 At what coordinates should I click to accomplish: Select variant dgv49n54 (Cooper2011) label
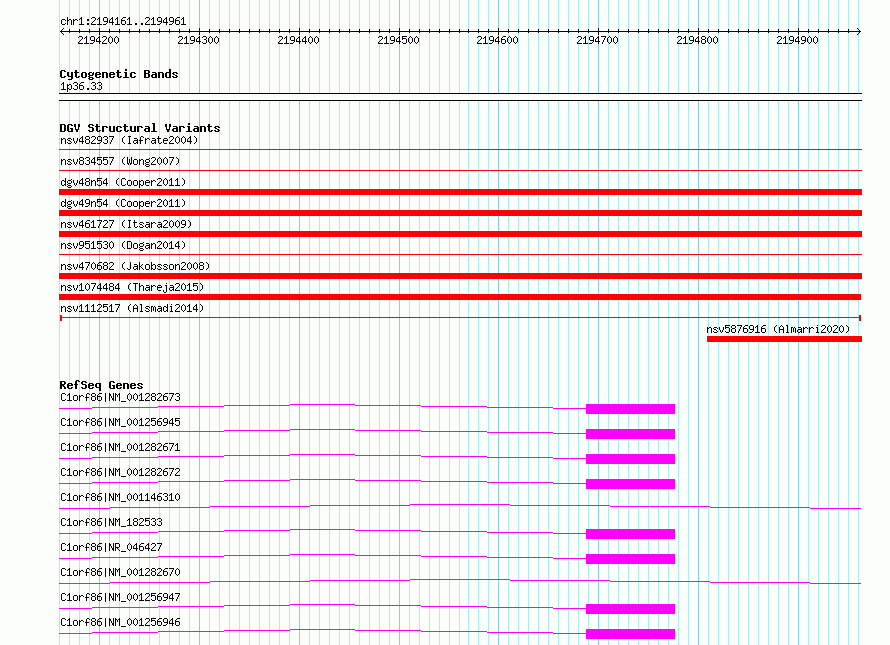pyautogui.click(x=123, y=203)
